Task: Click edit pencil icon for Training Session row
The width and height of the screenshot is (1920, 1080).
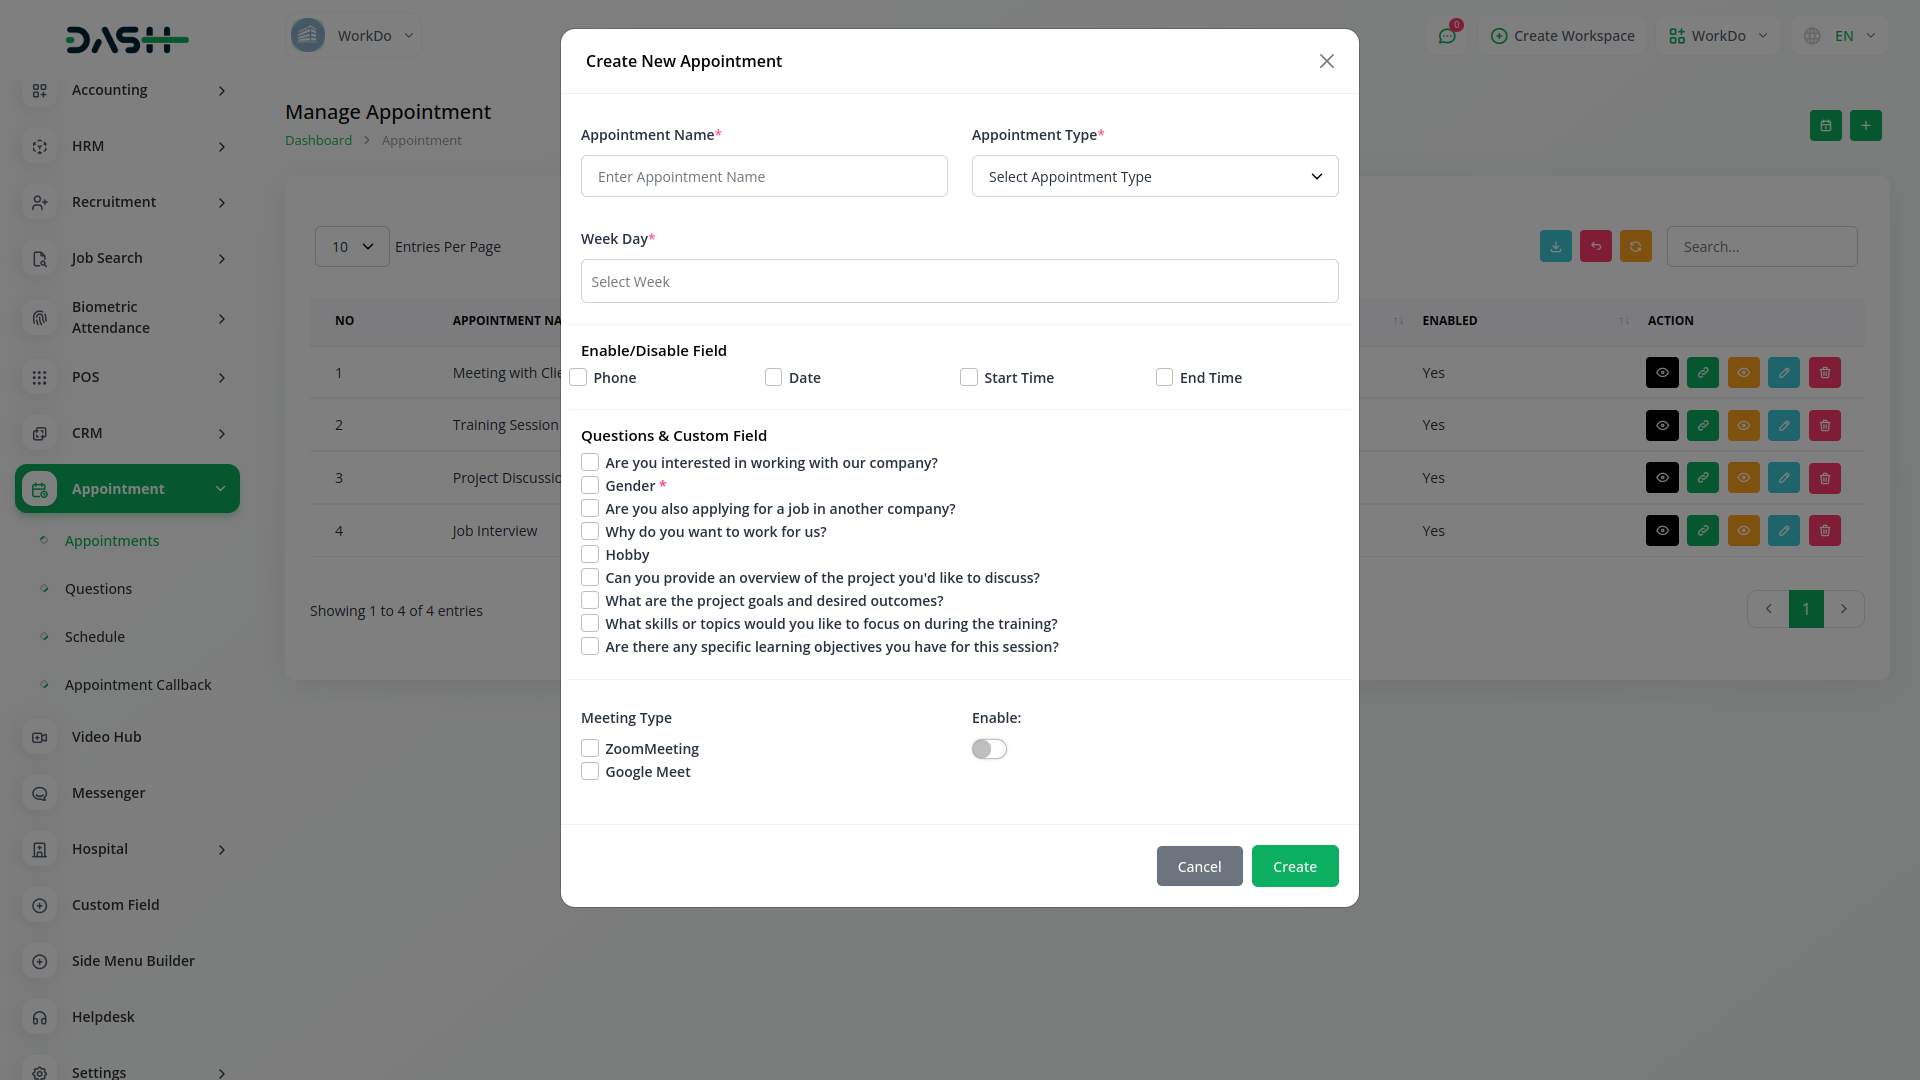Action: click(1783, 426)
